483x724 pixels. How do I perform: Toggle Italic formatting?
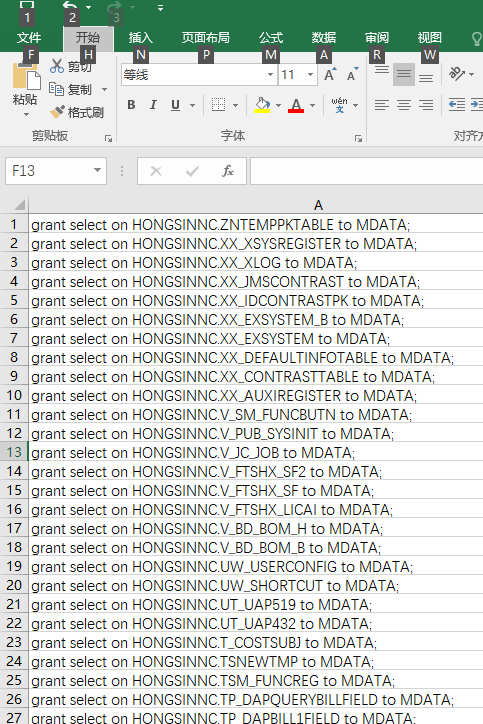153,105
